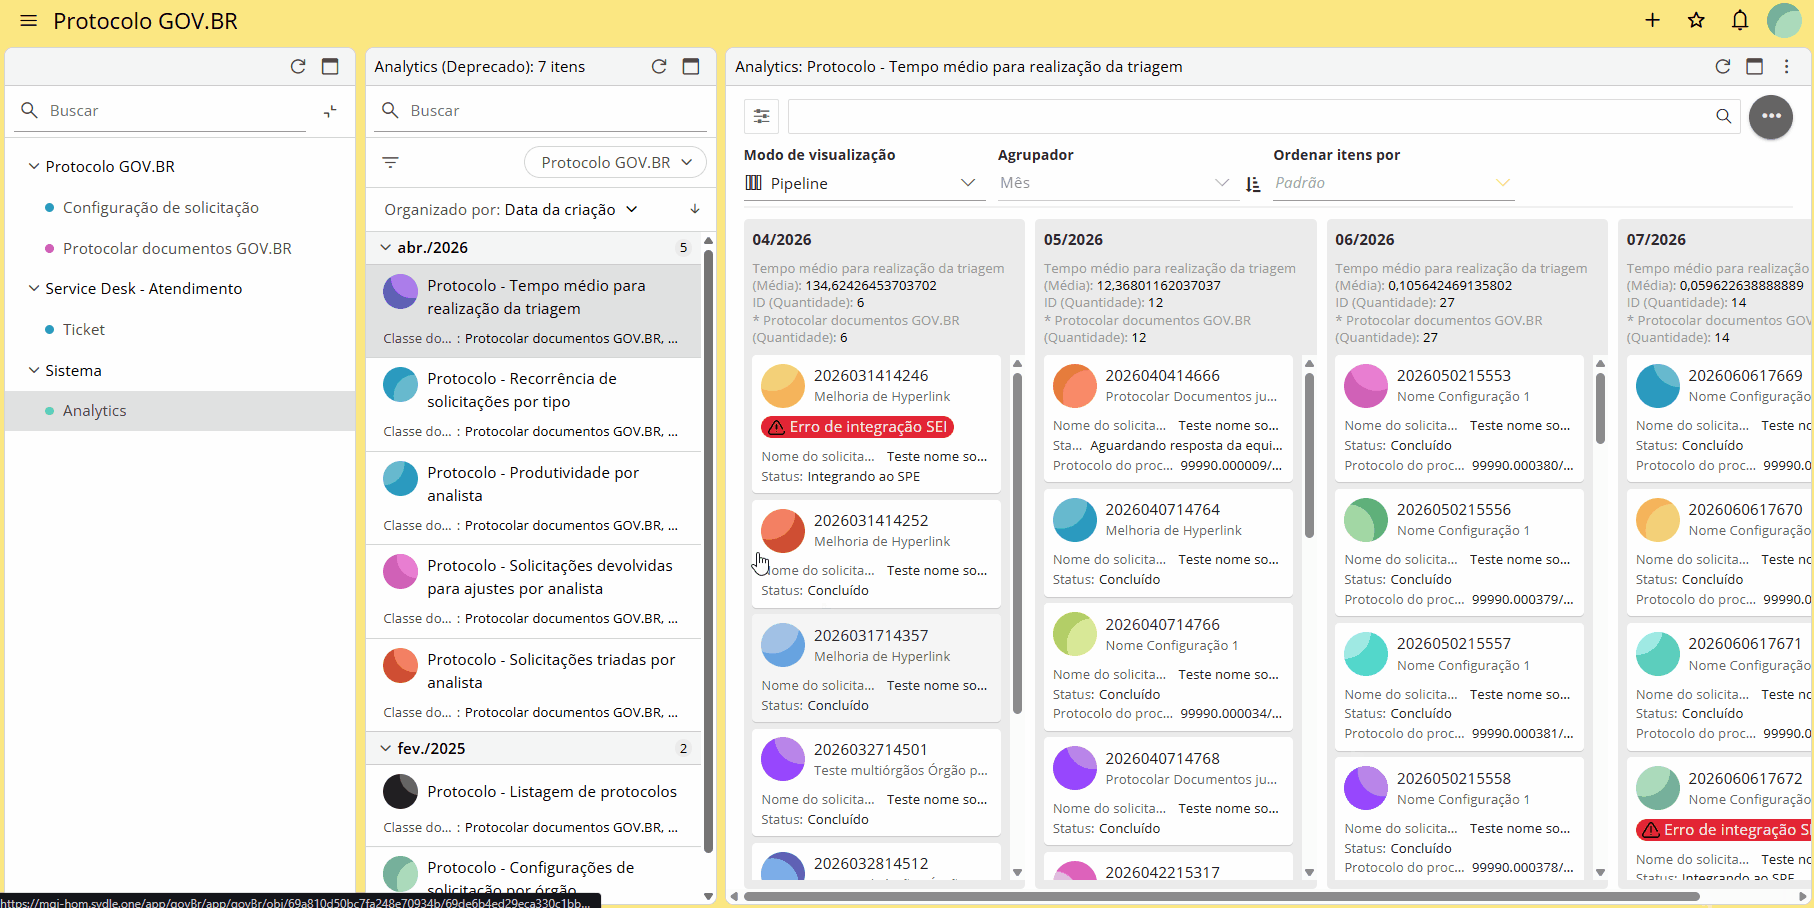Open the hamburger navigation menu
Image resolution: width=1814 pixels, height=908 pixels.
29,21
